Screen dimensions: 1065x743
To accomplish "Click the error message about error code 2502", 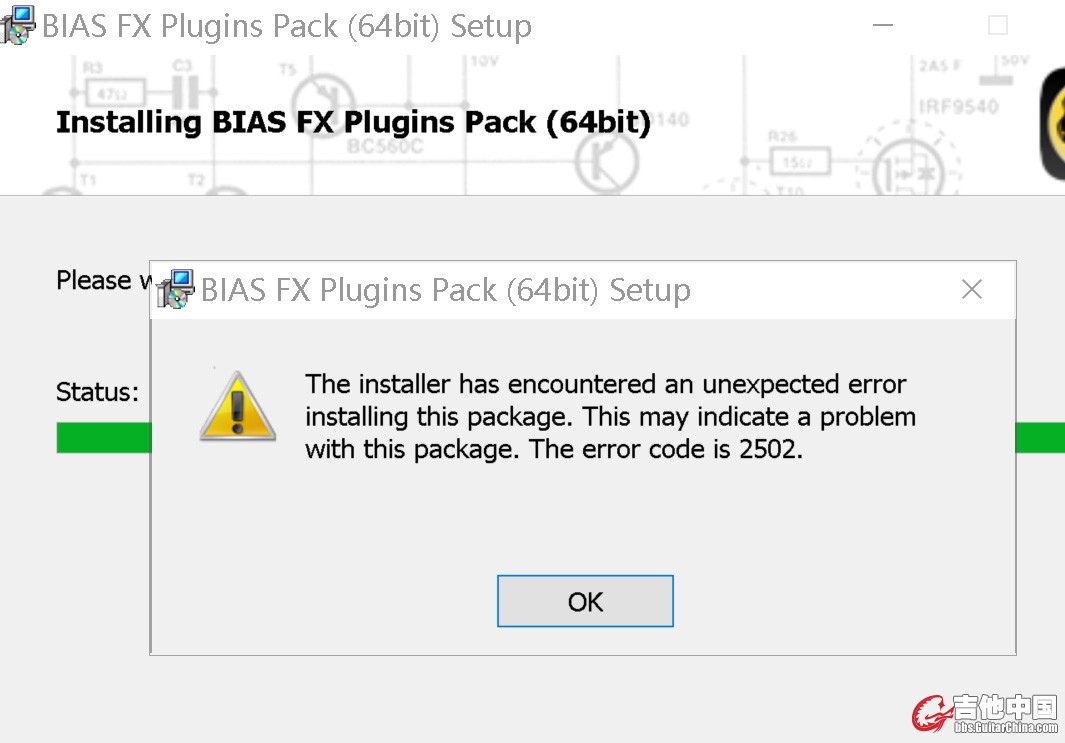I will tap(610, 416).
